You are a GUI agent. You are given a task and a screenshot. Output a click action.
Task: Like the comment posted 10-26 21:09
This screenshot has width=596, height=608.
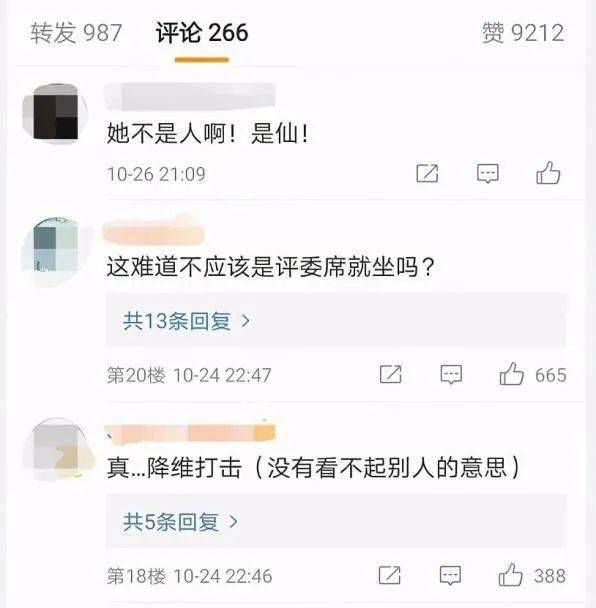click(x=548, y=173)
